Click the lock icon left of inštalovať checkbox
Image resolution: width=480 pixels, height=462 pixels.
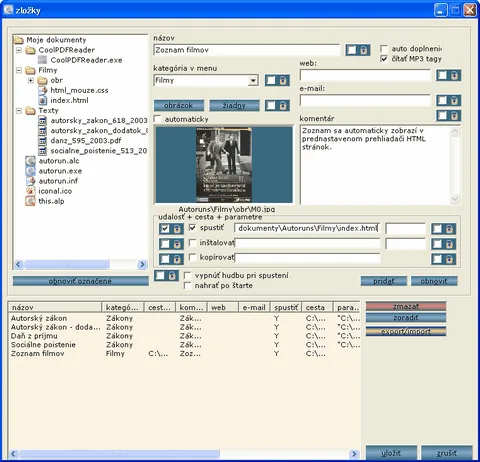(177, 244)
